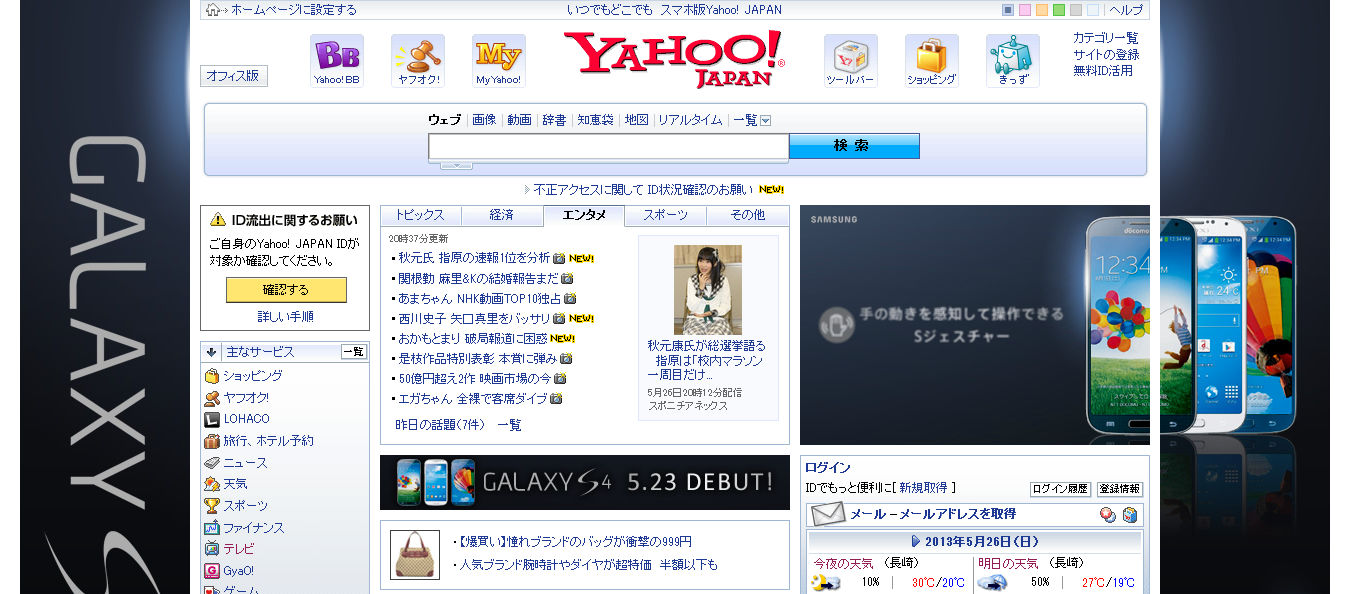This screenshot has width=1349, height=594.
Task: Open the Yahoo! BB icon
Action: pyautogui.click(x=336, y=60)
